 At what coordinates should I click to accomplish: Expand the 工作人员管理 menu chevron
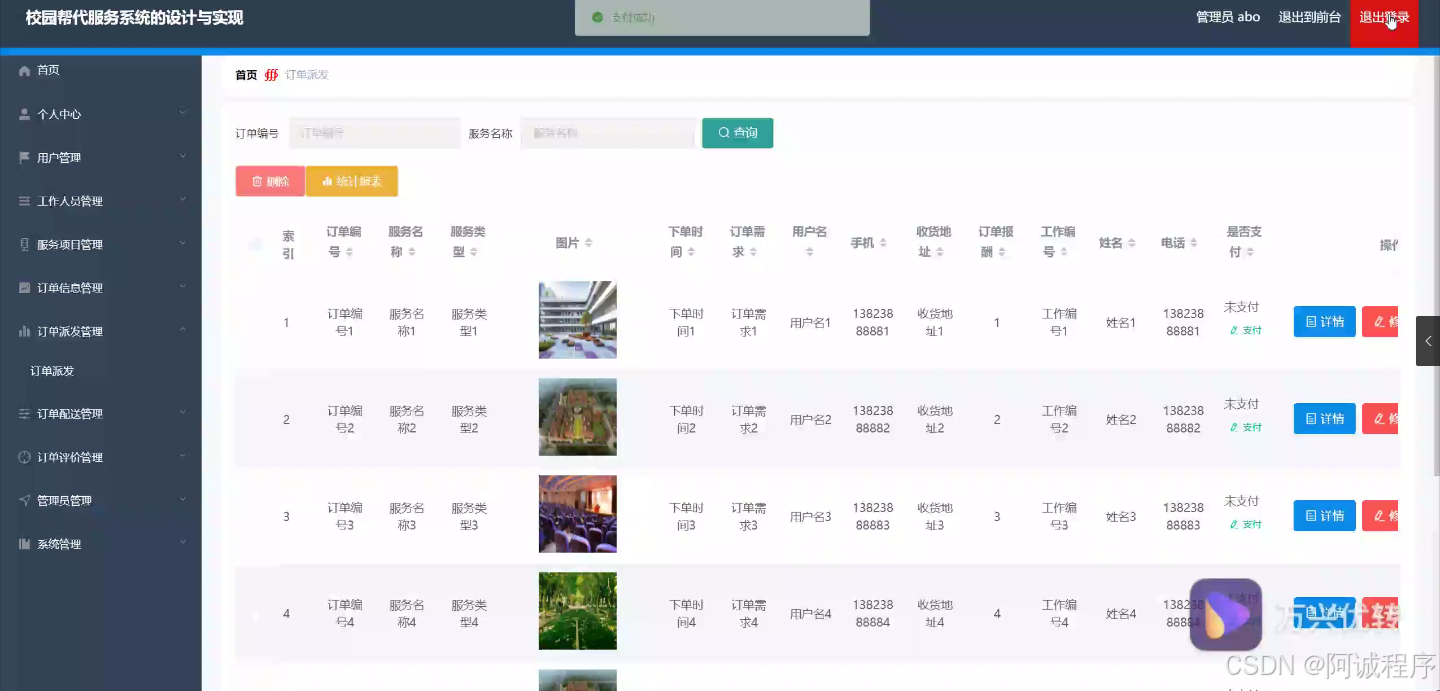(183, 200)
